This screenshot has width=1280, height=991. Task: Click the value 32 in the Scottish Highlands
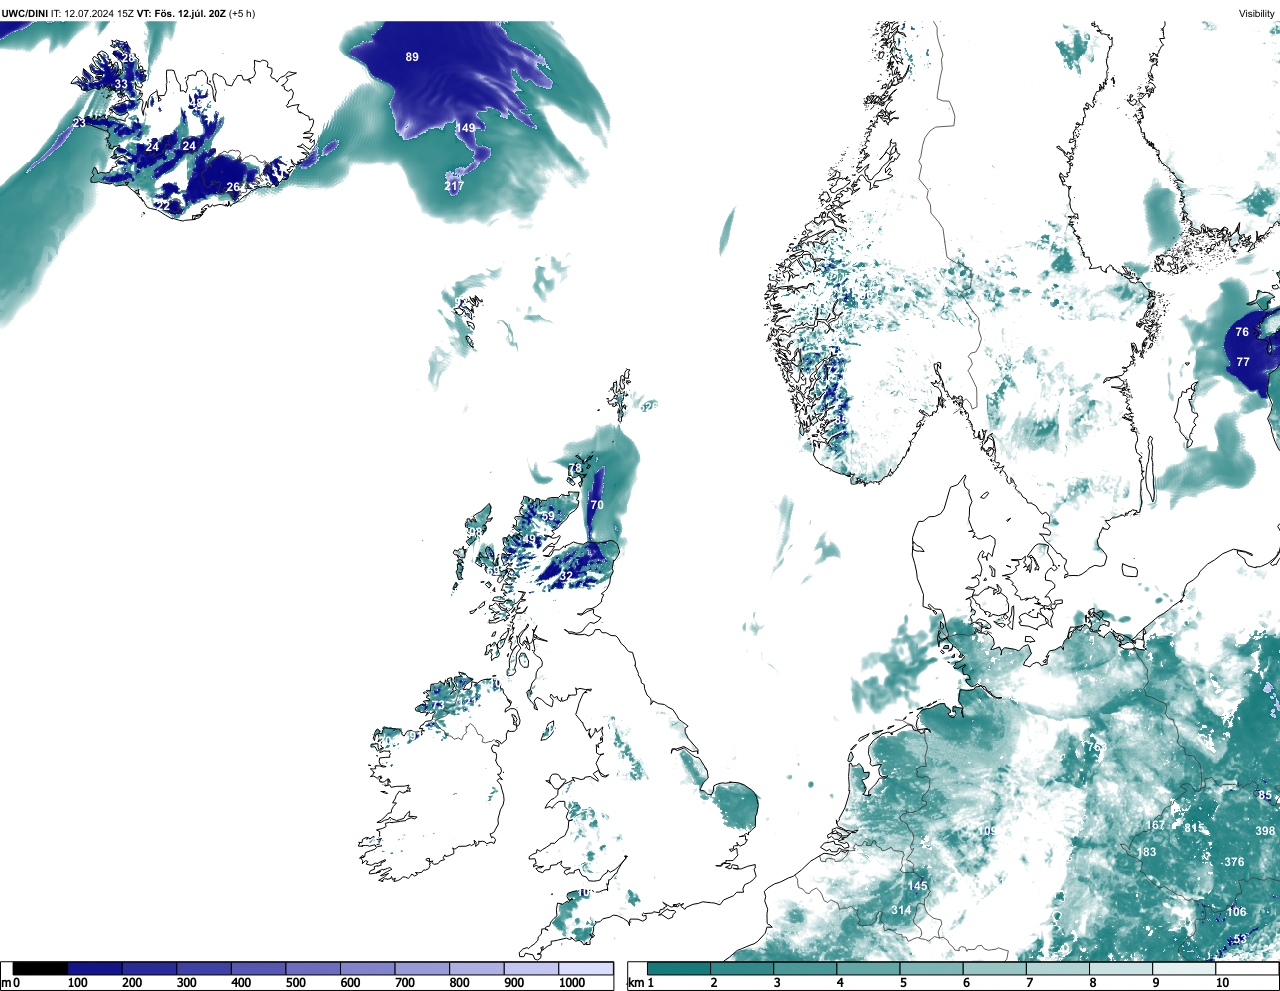click(x=566, y=576)
